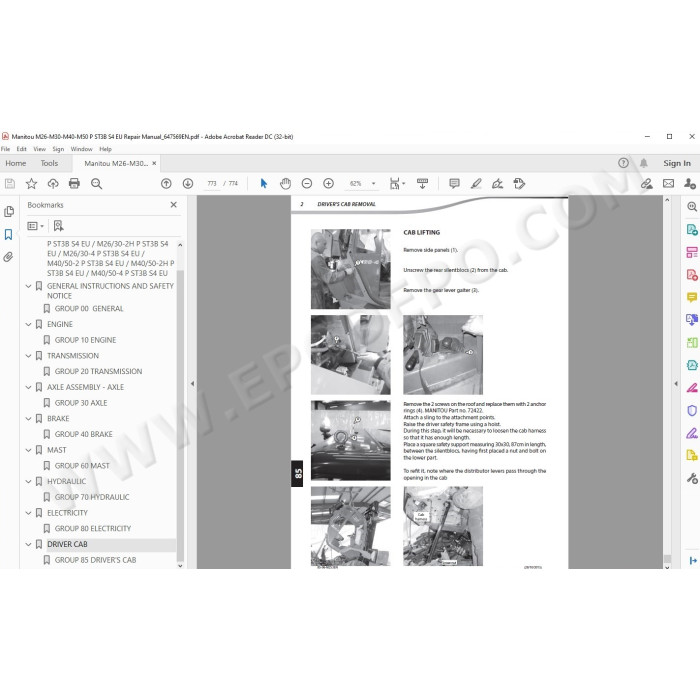Collapse the ELECTRICITY bookmark
The width and height of the screenshot is (700, 700).
coord(28,512)
